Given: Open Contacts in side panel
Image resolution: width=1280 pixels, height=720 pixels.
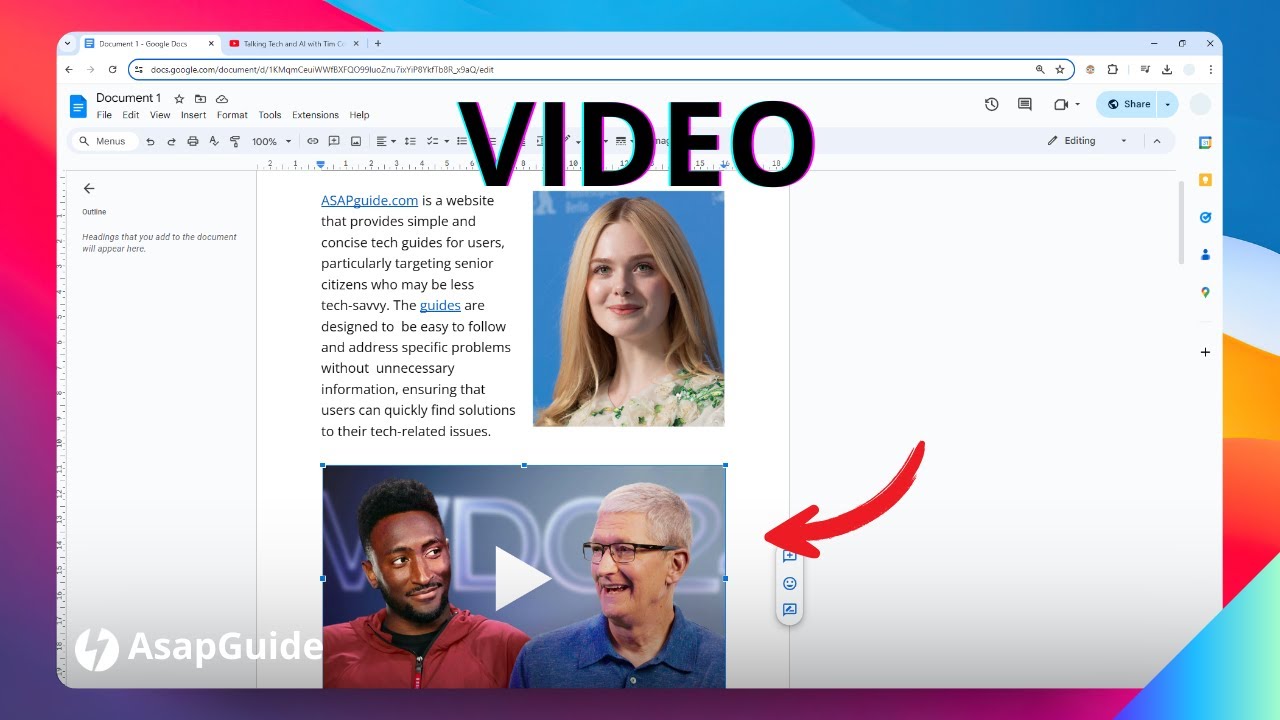Looking at the screenshot, I should pyautogui.click(x=1205, y=254).
